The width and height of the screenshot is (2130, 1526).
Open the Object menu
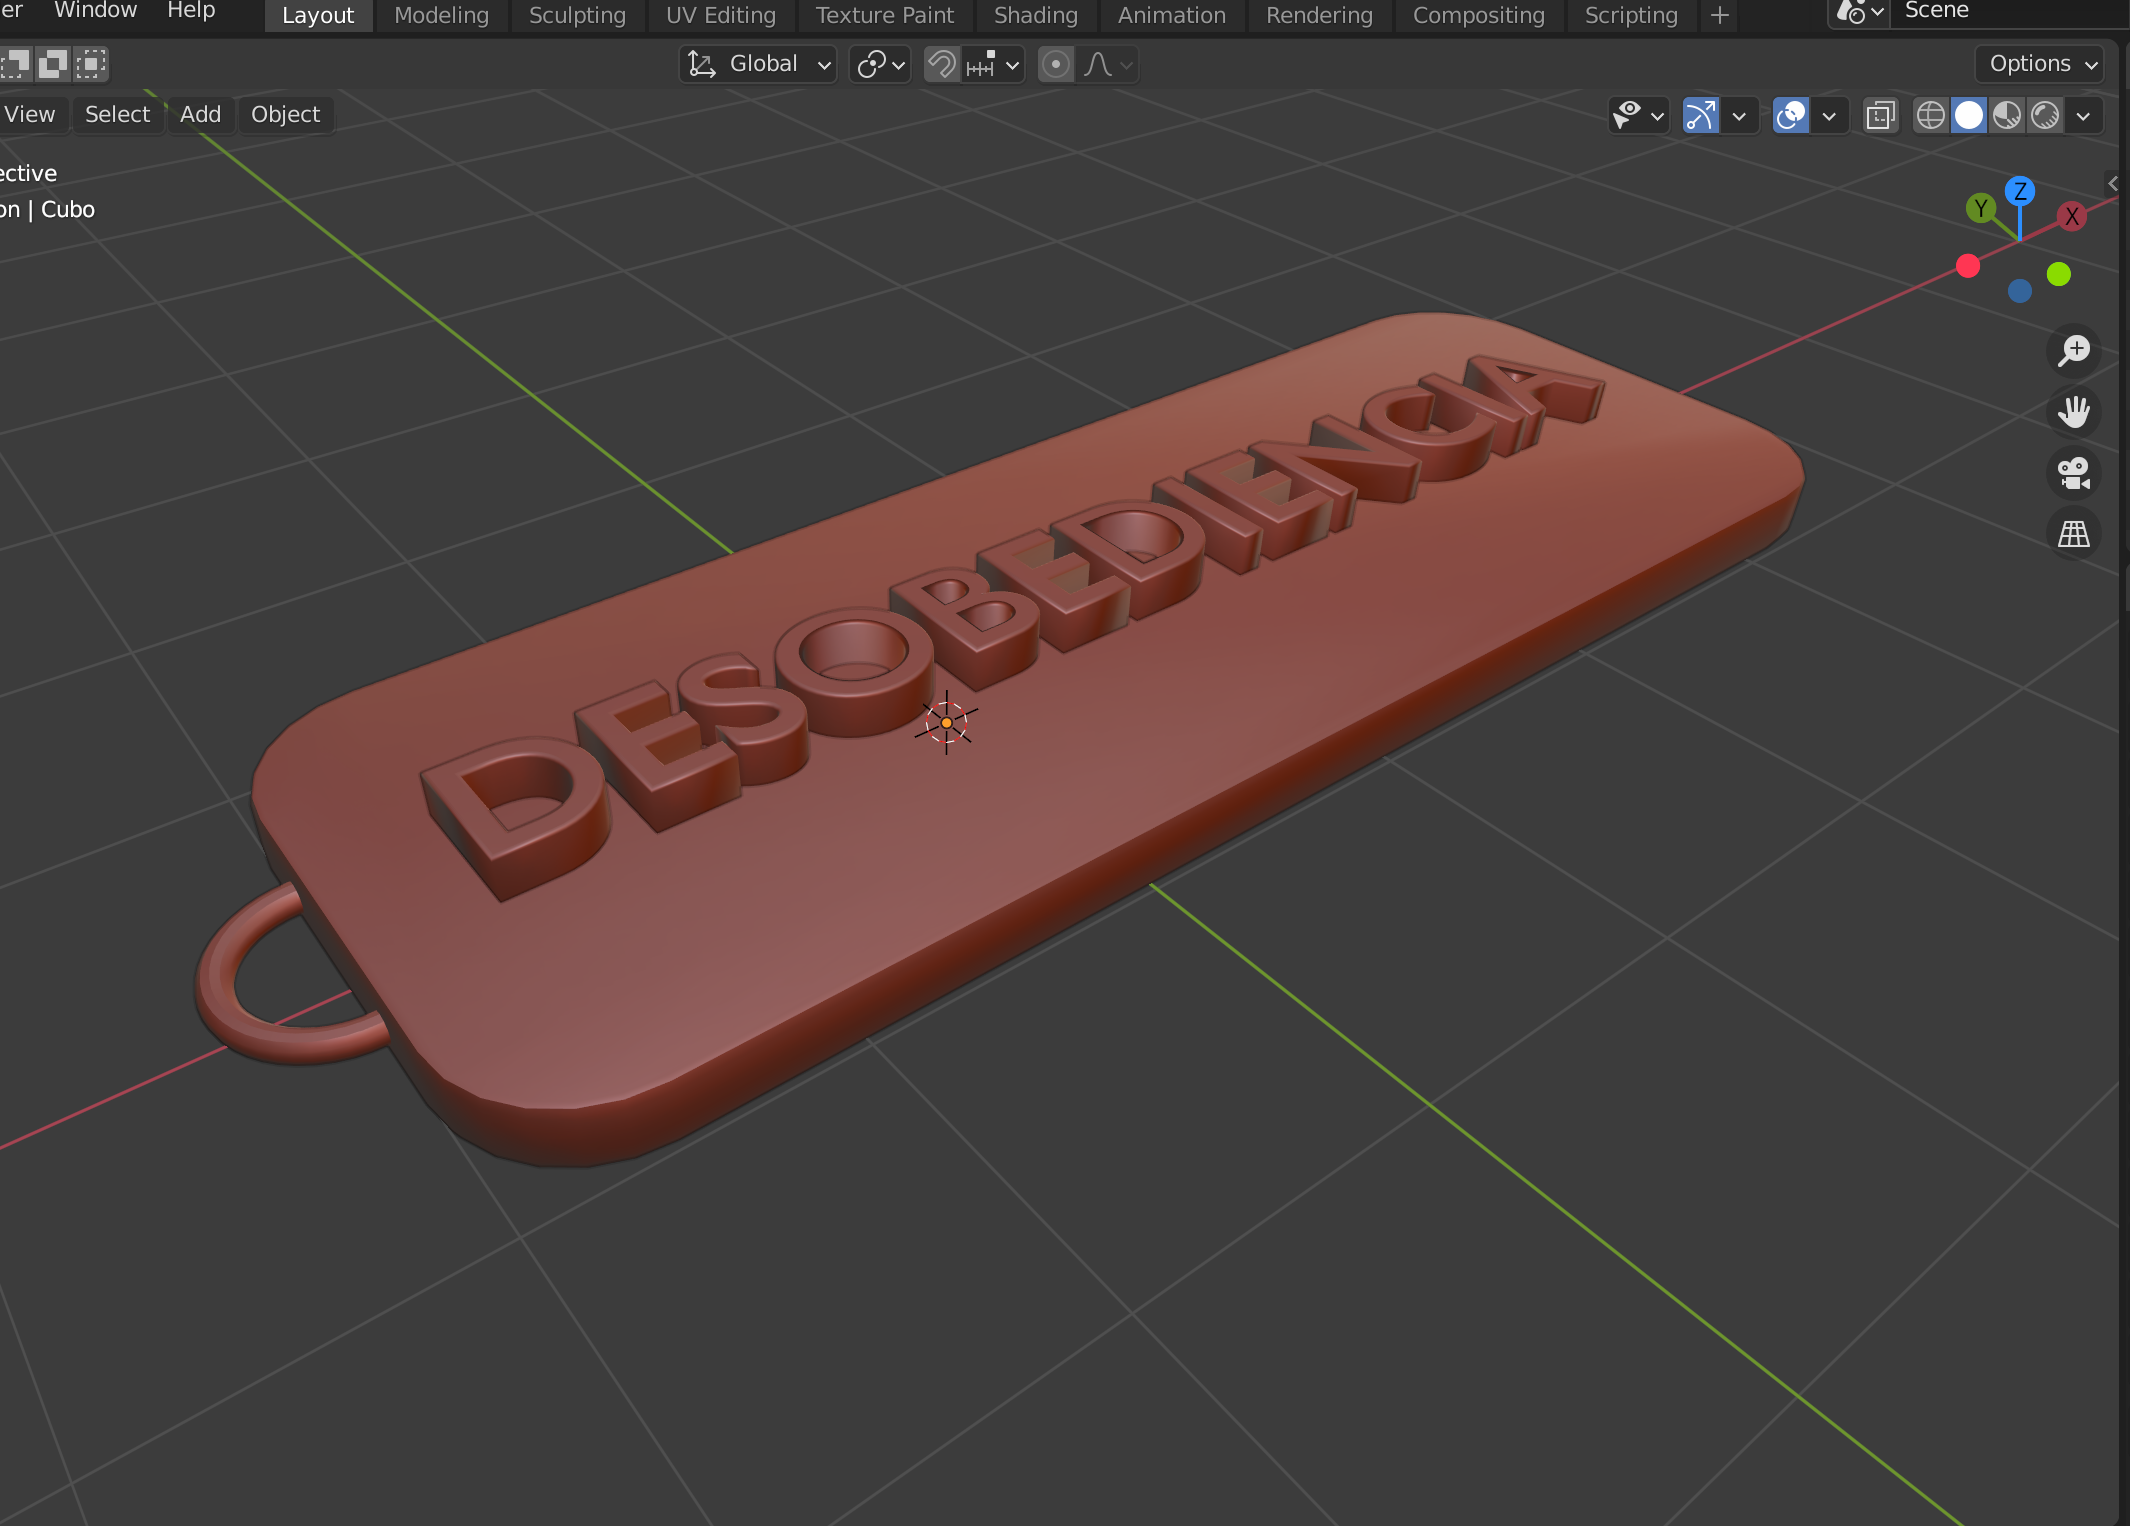click(x=285, y=114)
